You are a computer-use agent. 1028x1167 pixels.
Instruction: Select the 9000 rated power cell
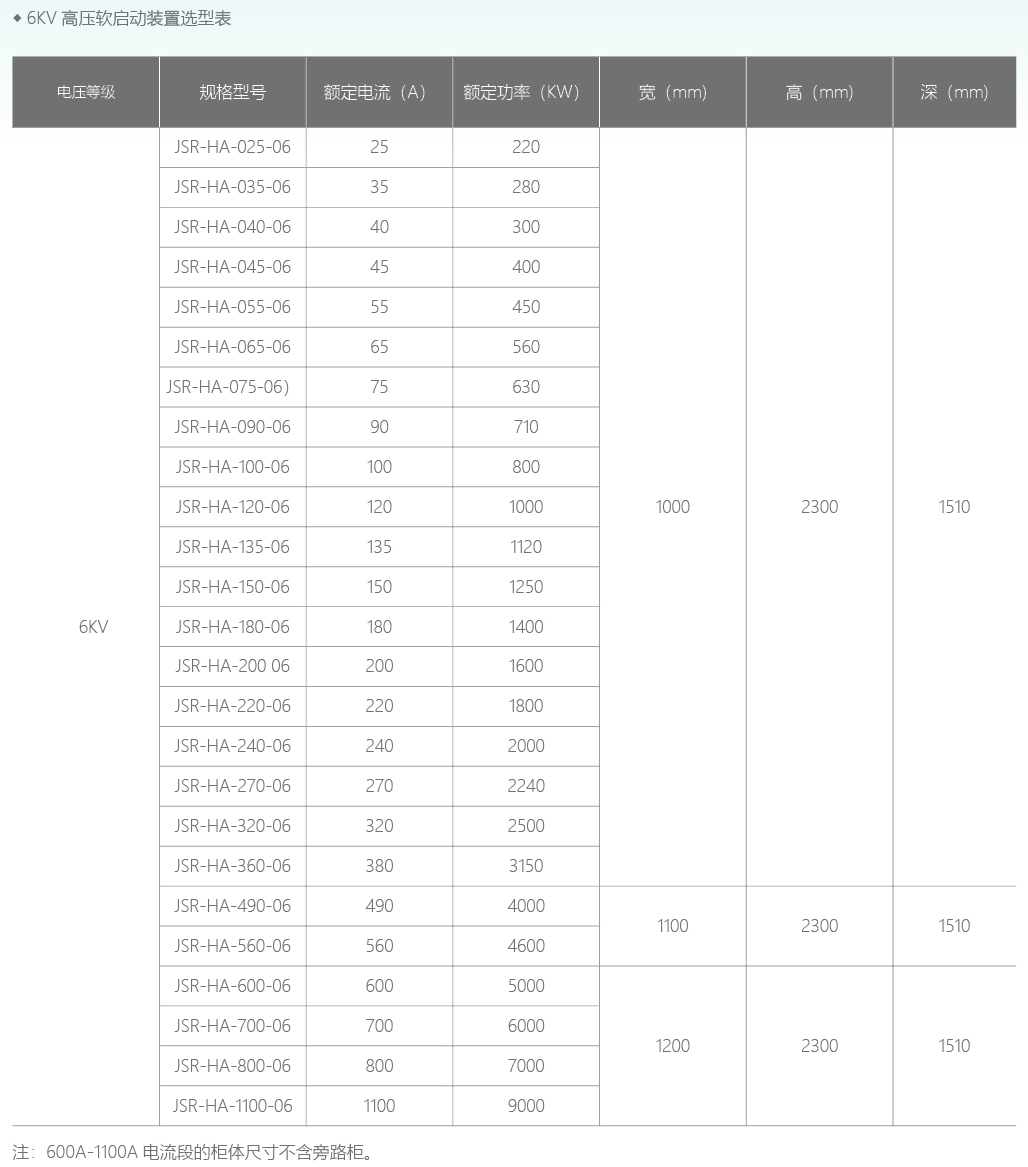tap(526, 1106)
